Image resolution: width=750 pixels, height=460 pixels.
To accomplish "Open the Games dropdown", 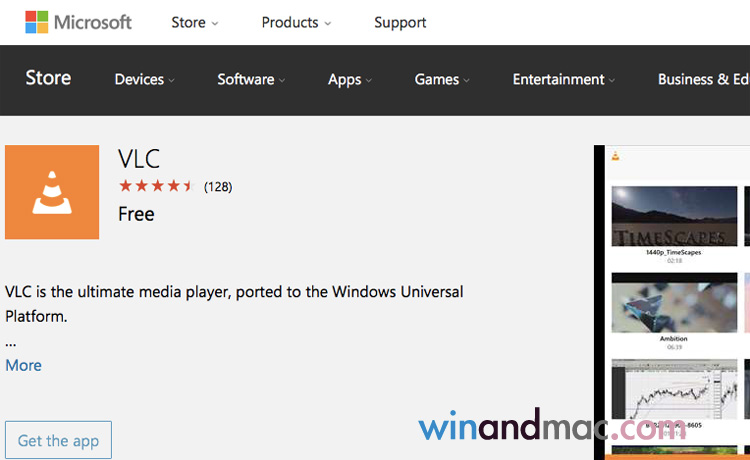I will pos(443,80).
